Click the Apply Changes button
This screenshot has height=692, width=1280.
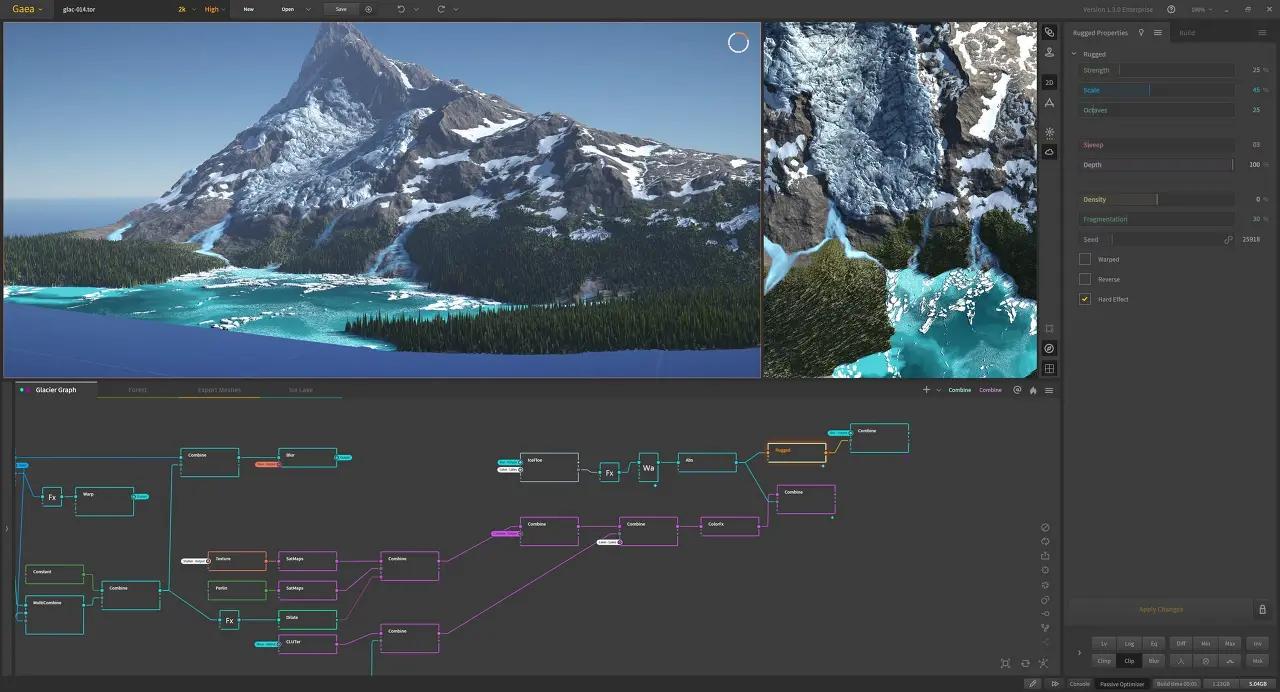pos(1160,609)
